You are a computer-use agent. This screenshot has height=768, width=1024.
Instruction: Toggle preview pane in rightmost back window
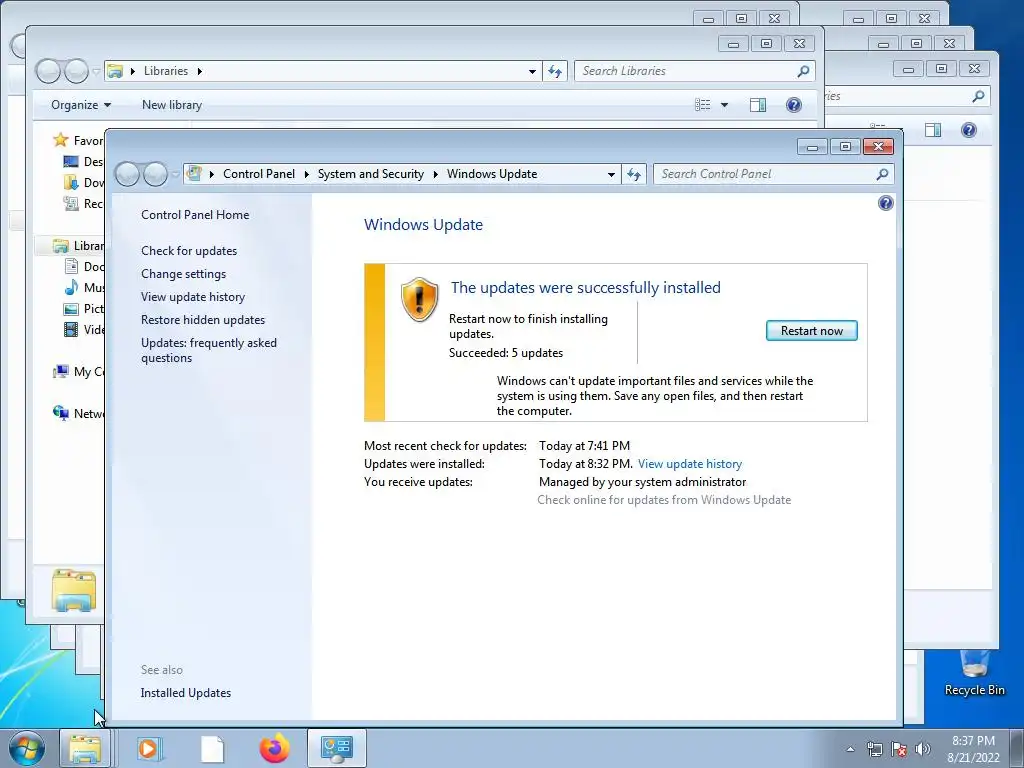tap(933, 130)
